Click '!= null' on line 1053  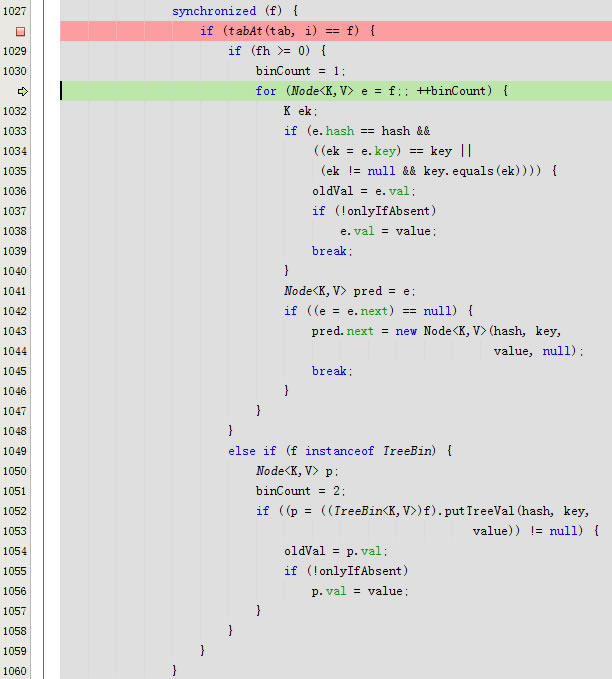556,531
